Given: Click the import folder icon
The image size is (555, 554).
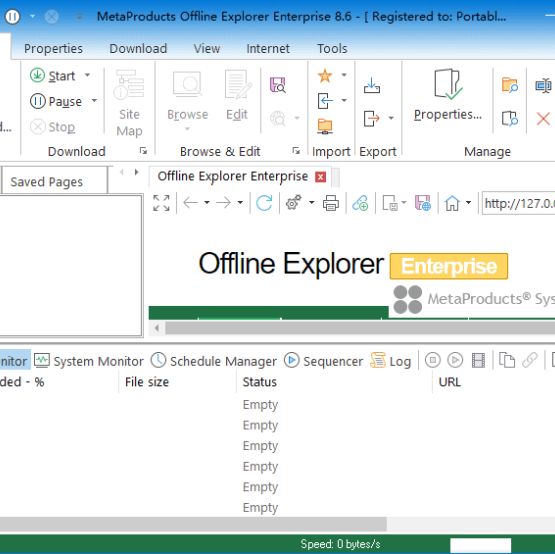Looking at the screenshot, I should (x=325, y=126).
